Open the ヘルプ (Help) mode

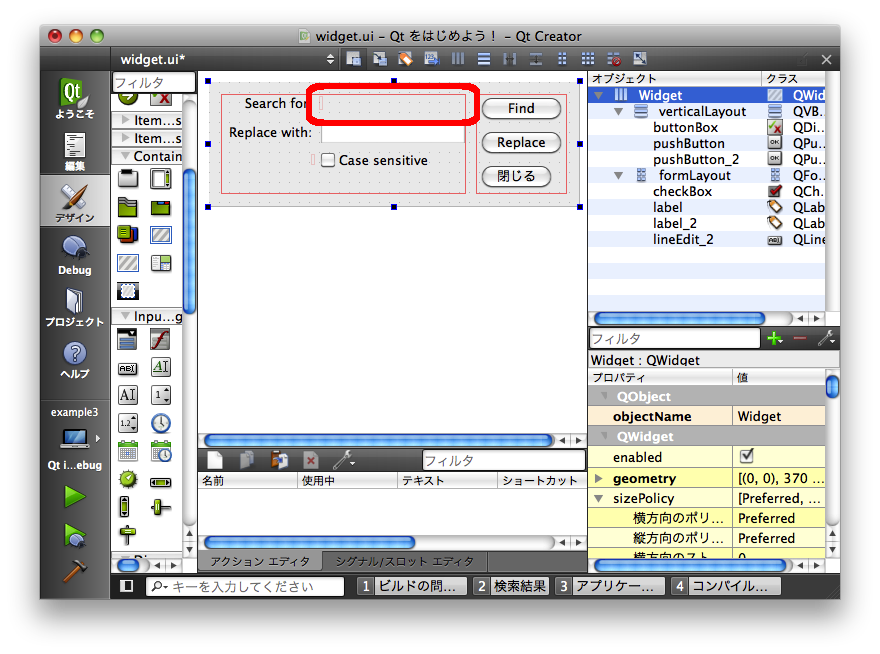tap(74, 359)
